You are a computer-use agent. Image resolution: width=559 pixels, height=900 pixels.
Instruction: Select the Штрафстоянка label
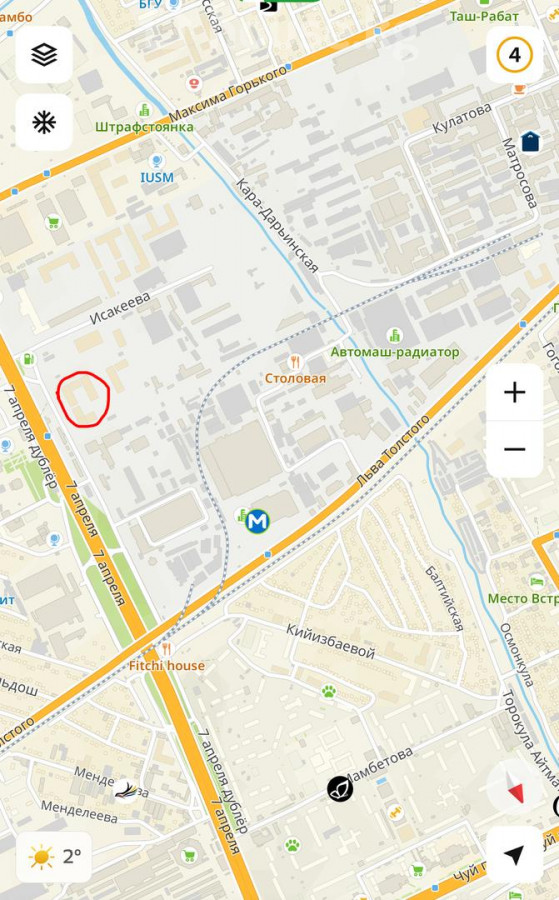(144, 127)
